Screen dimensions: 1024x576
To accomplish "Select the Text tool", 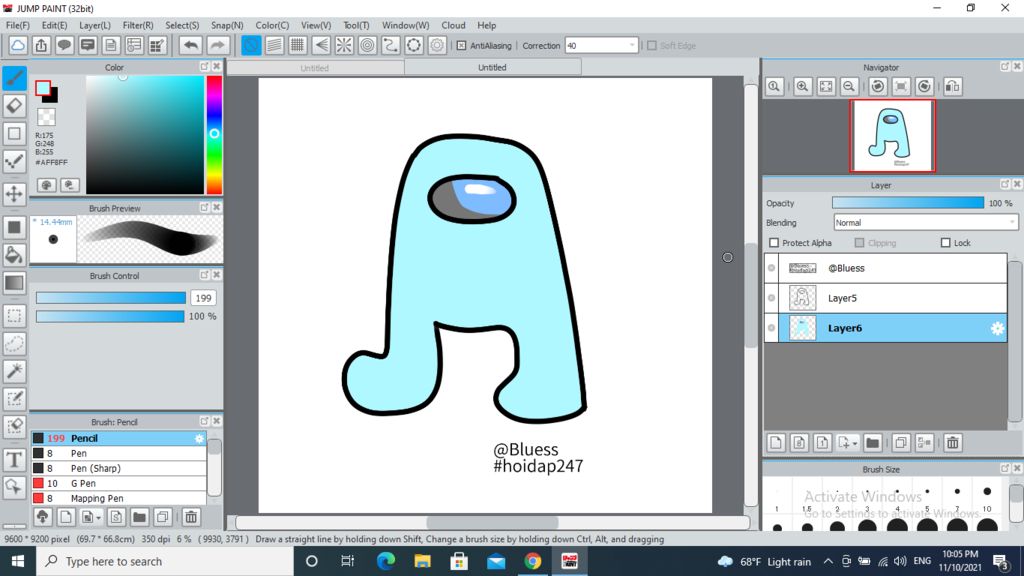I will coord(14,460).
